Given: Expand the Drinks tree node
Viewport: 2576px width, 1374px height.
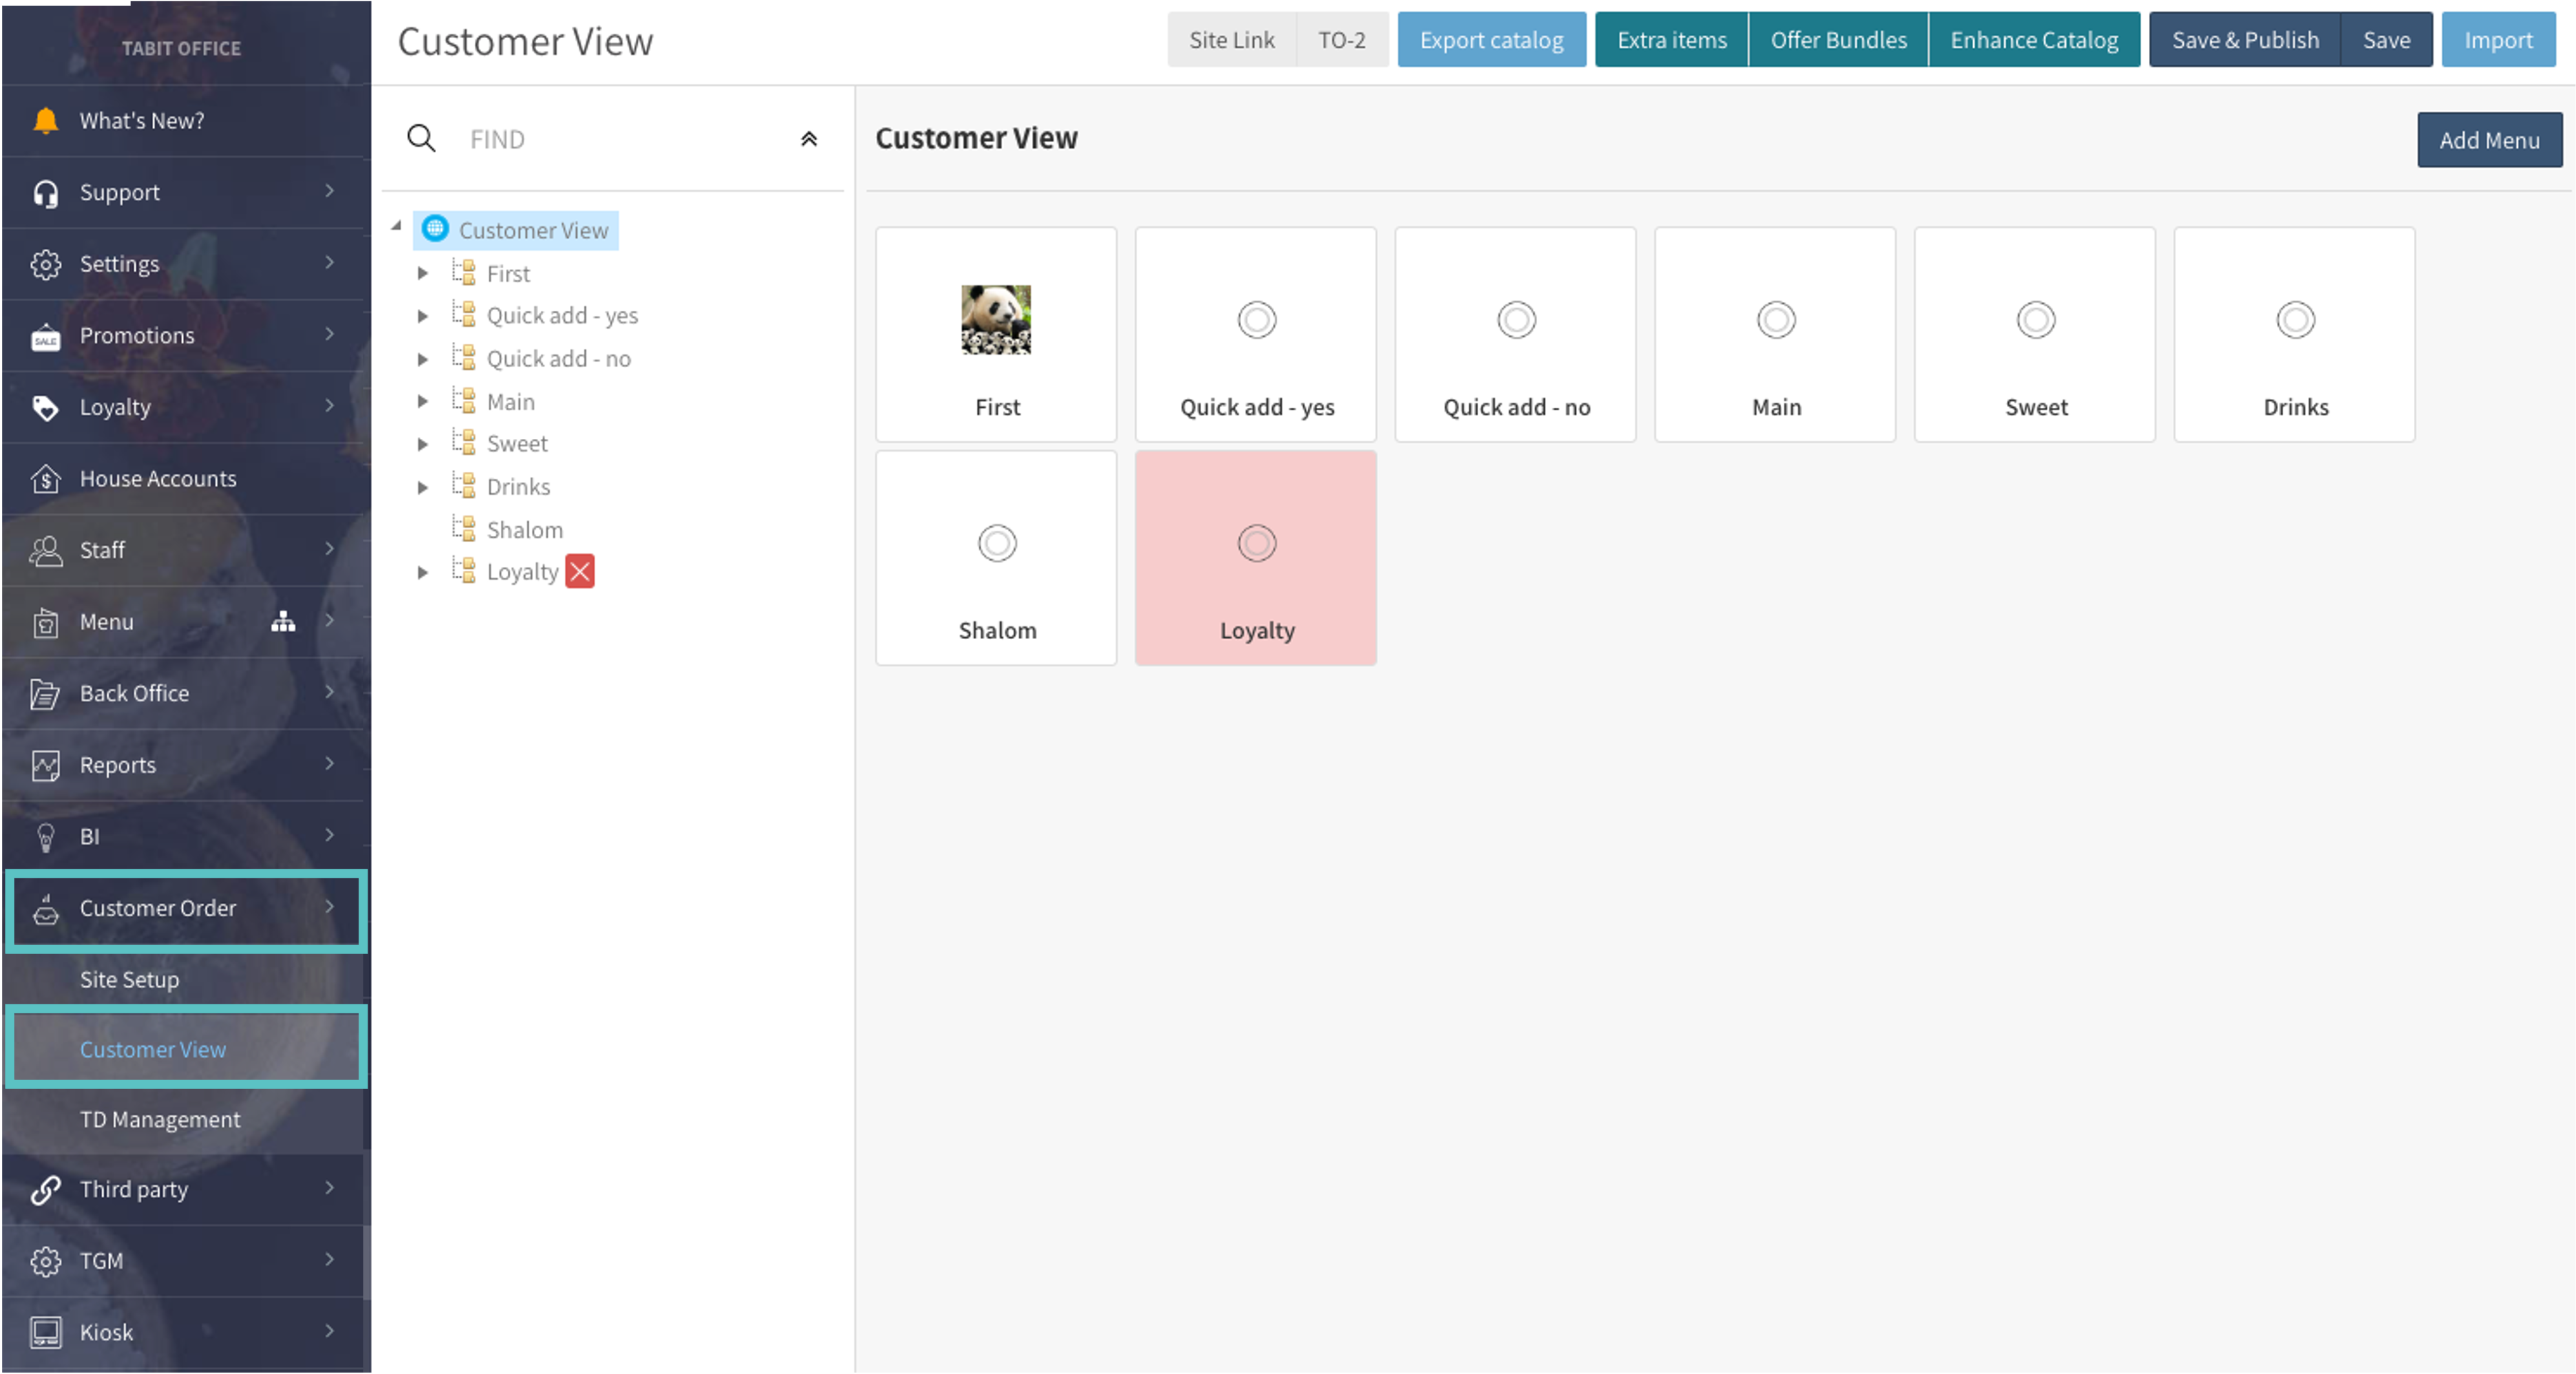Looking at the screenshot, I should [423, 487].
